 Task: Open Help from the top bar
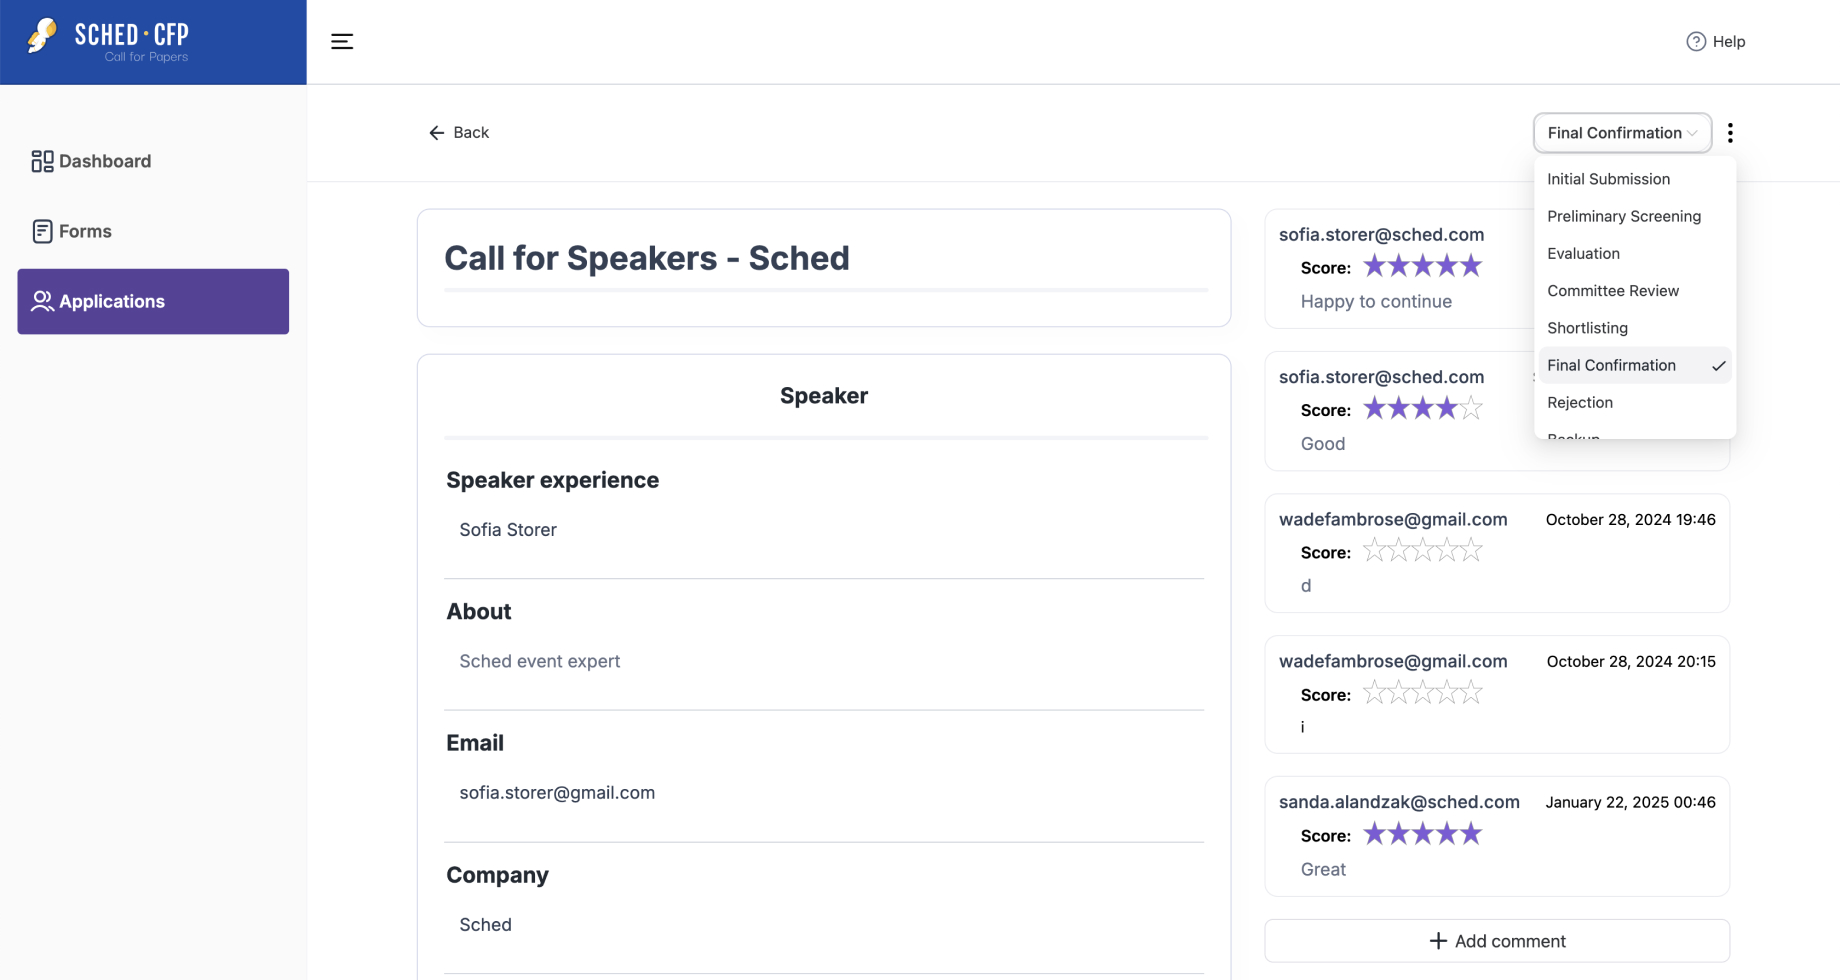tap(1716, 41)
